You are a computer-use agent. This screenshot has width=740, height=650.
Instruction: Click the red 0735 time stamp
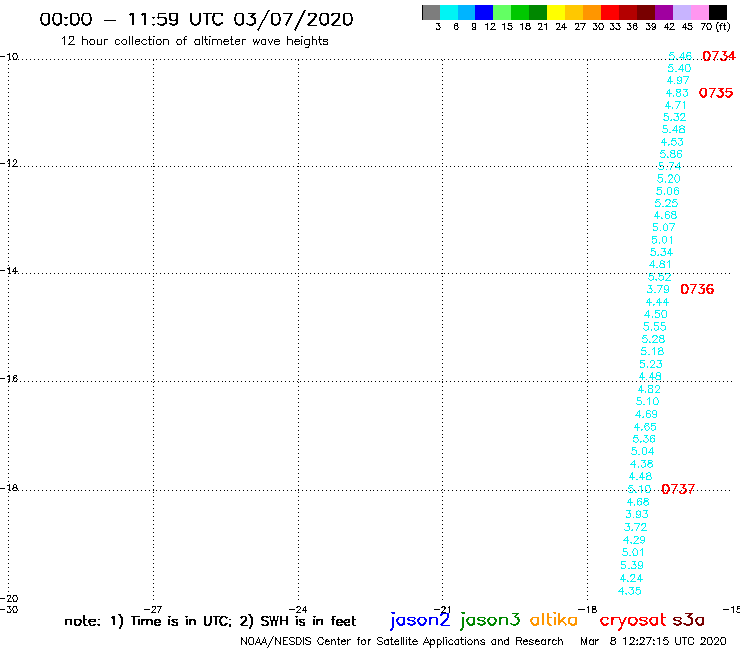pyautogui.click(x=716, y=93)
